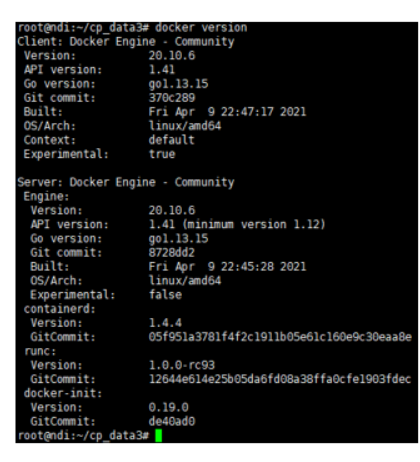This screenshot has width=420, height=462.
Task: Click docker-init GitCommit de40ad0
Action: click(x=172, y=421)
